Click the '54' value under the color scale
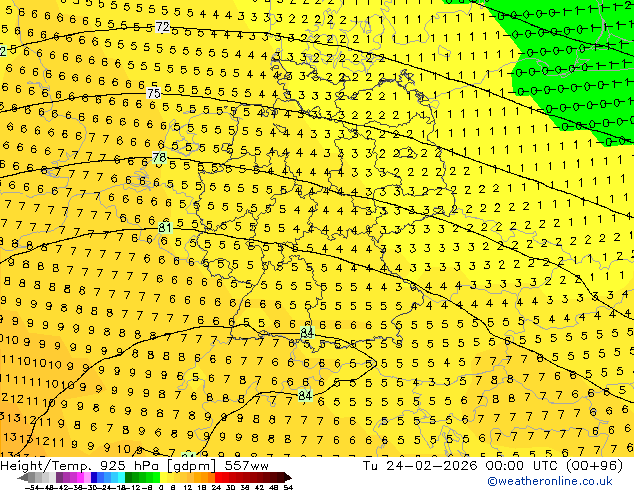 point(289,488)
